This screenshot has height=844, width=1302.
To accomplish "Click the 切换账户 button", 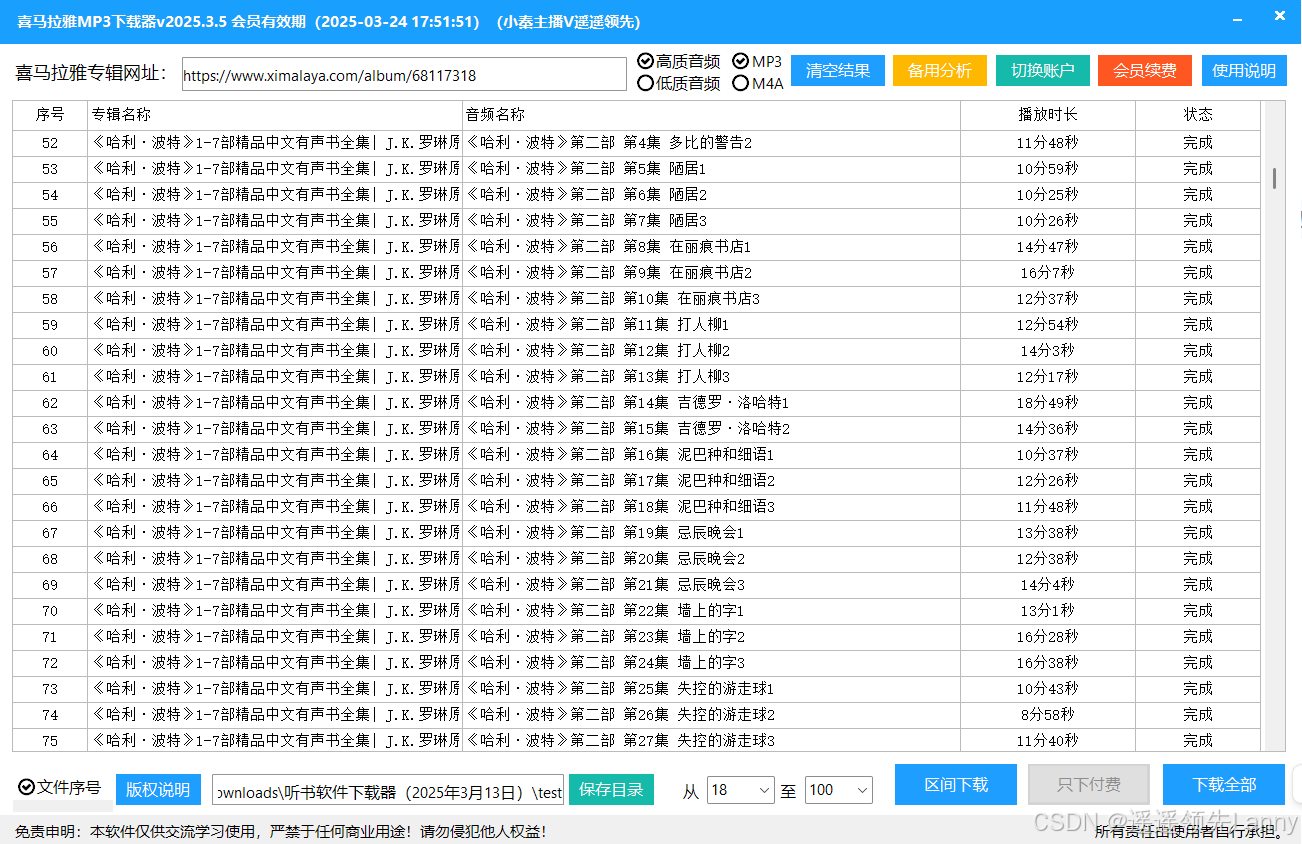I will [1042, 70].
